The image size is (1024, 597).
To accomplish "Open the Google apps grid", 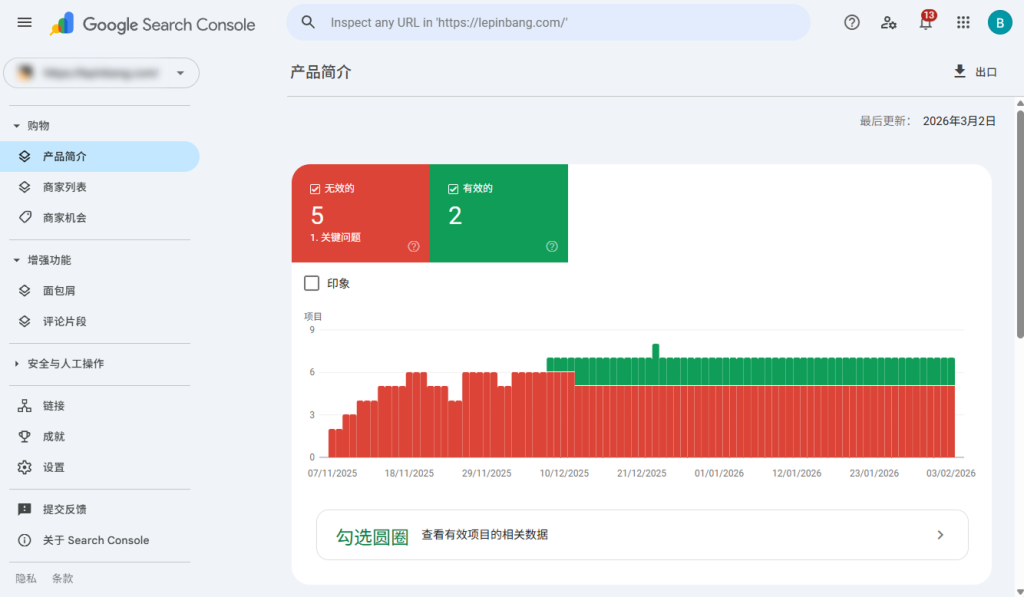I will (x=963, y=23).
